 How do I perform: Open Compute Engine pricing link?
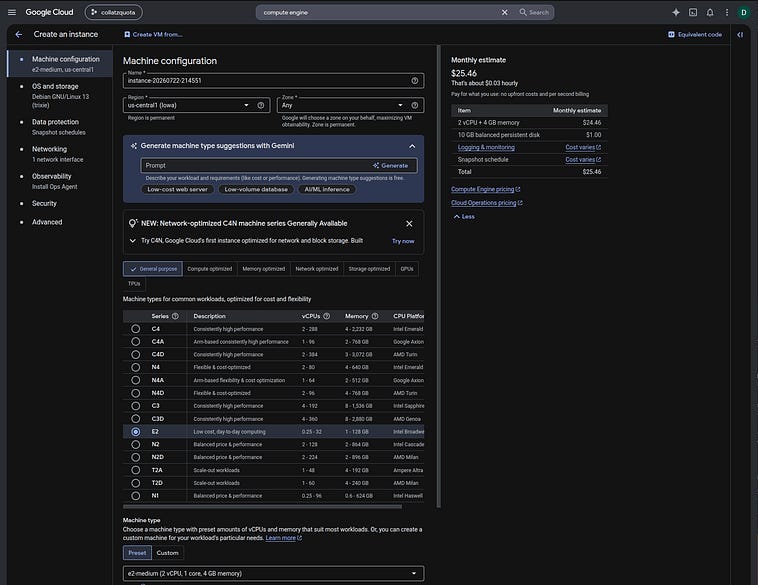(485, 190)
